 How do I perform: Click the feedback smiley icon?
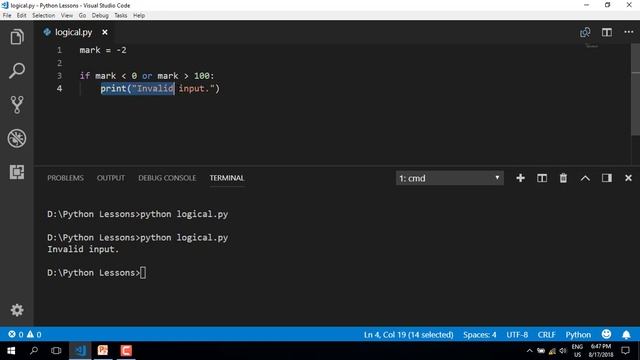coord(607,334)
